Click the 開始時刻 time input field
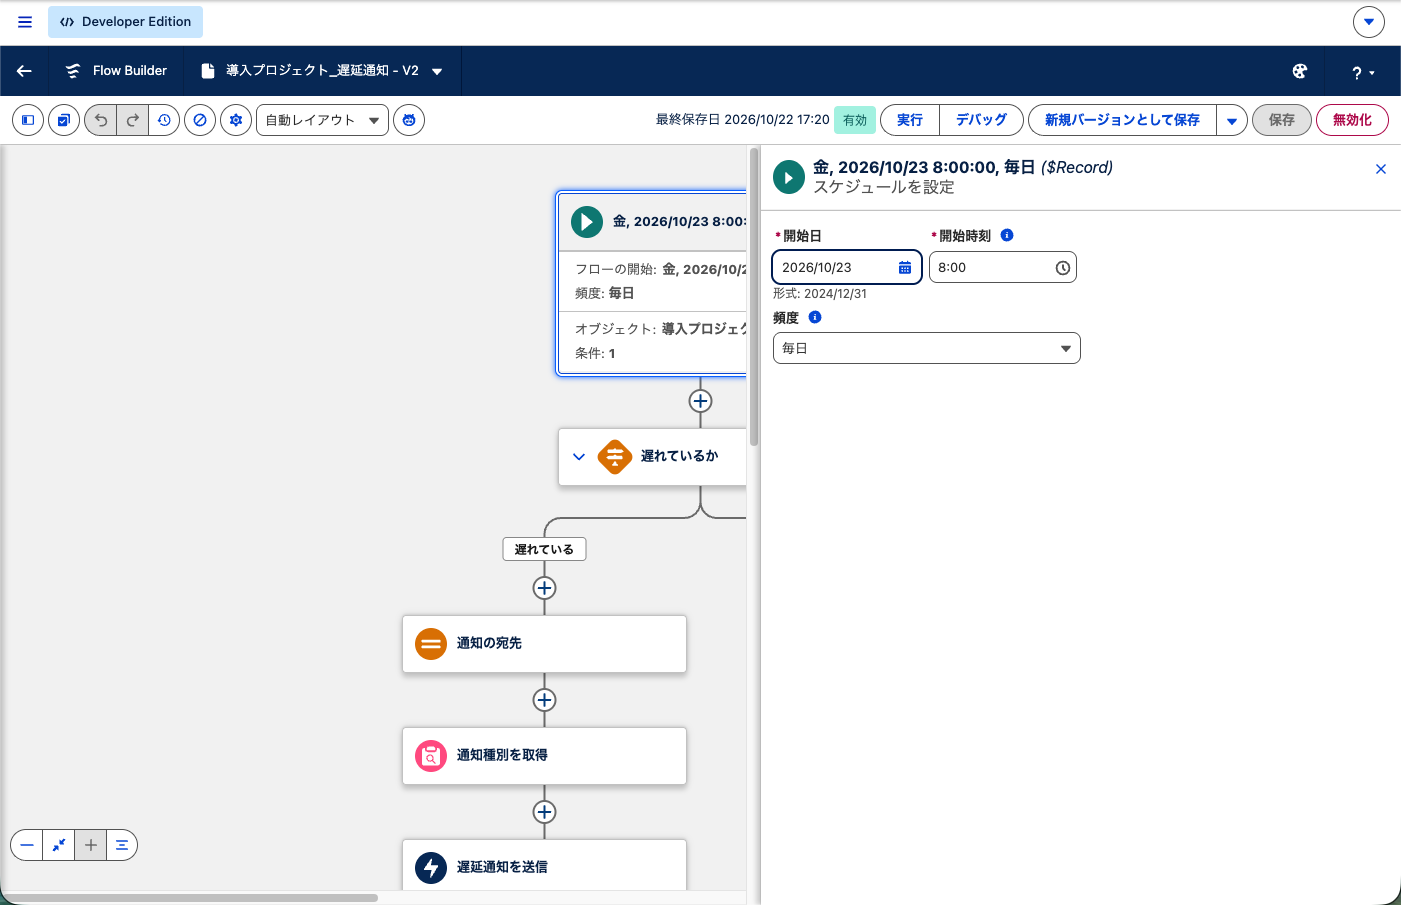The width and height of the screenshot is (1401, 905). 1002,267
